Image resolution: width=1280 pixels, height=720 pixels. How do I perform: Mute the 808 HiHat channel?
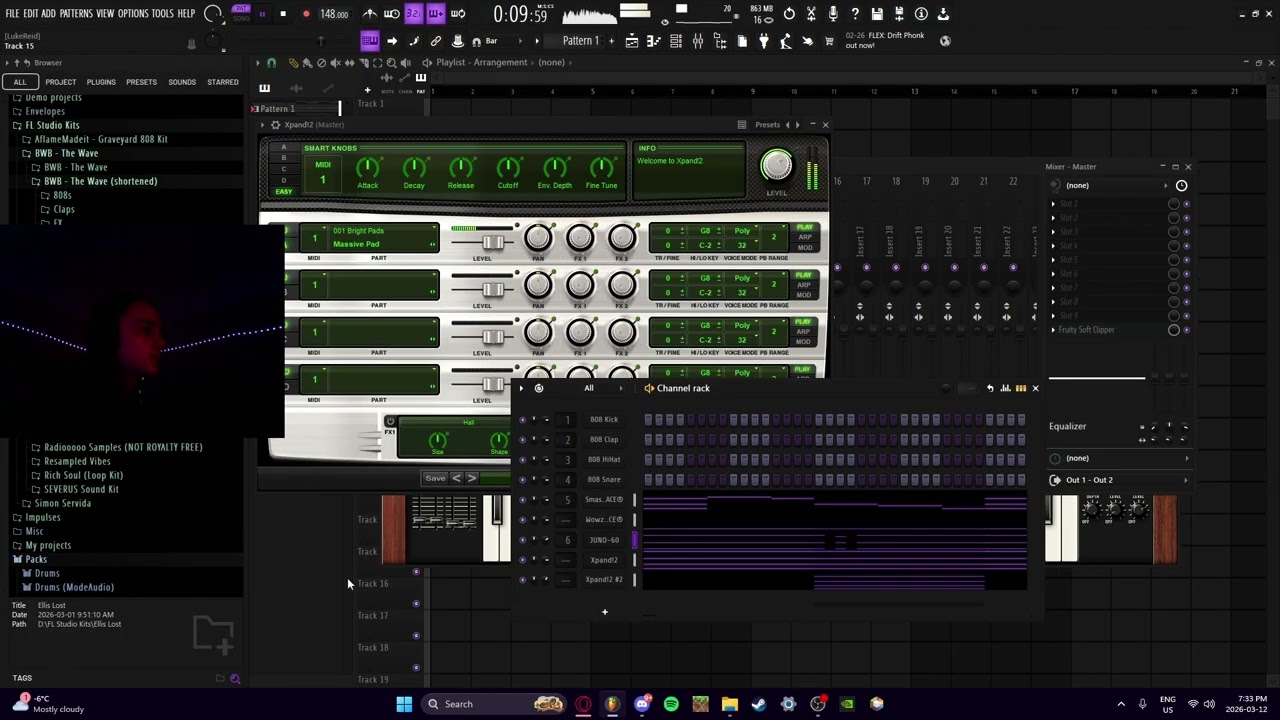pyautogui.click(x=522, y=460)
